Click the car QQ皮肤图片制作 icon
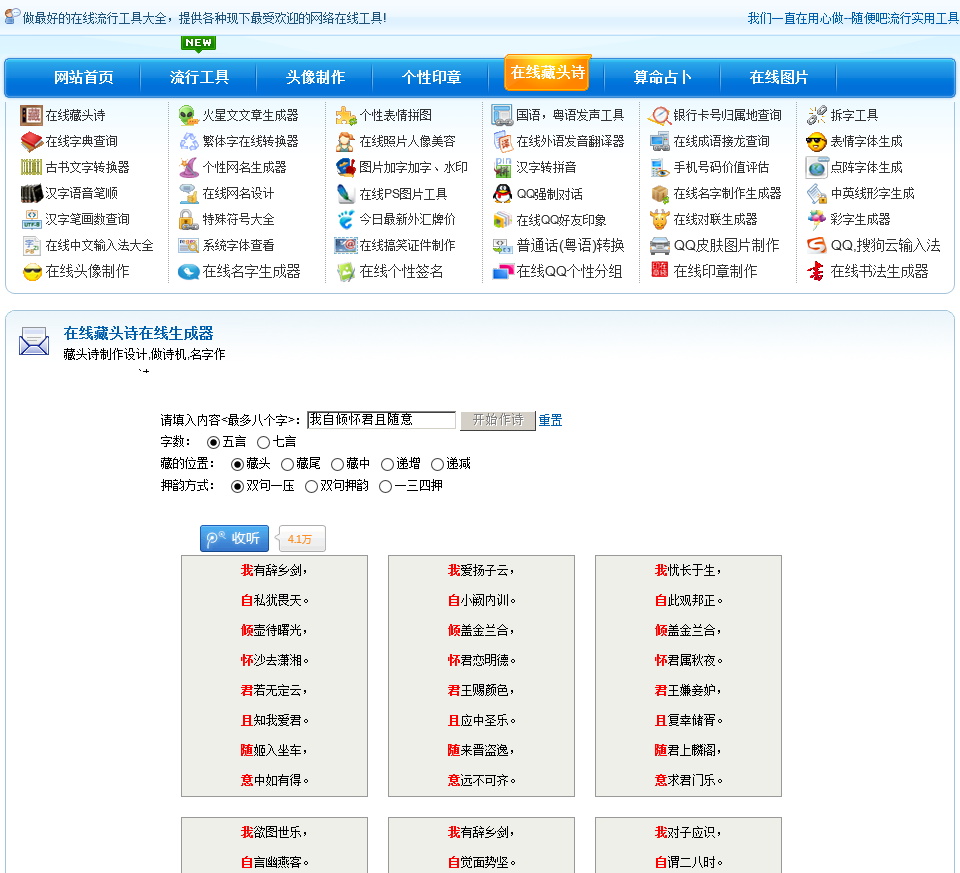The width and height of the screenshot is (960, 873). [660, 245]
